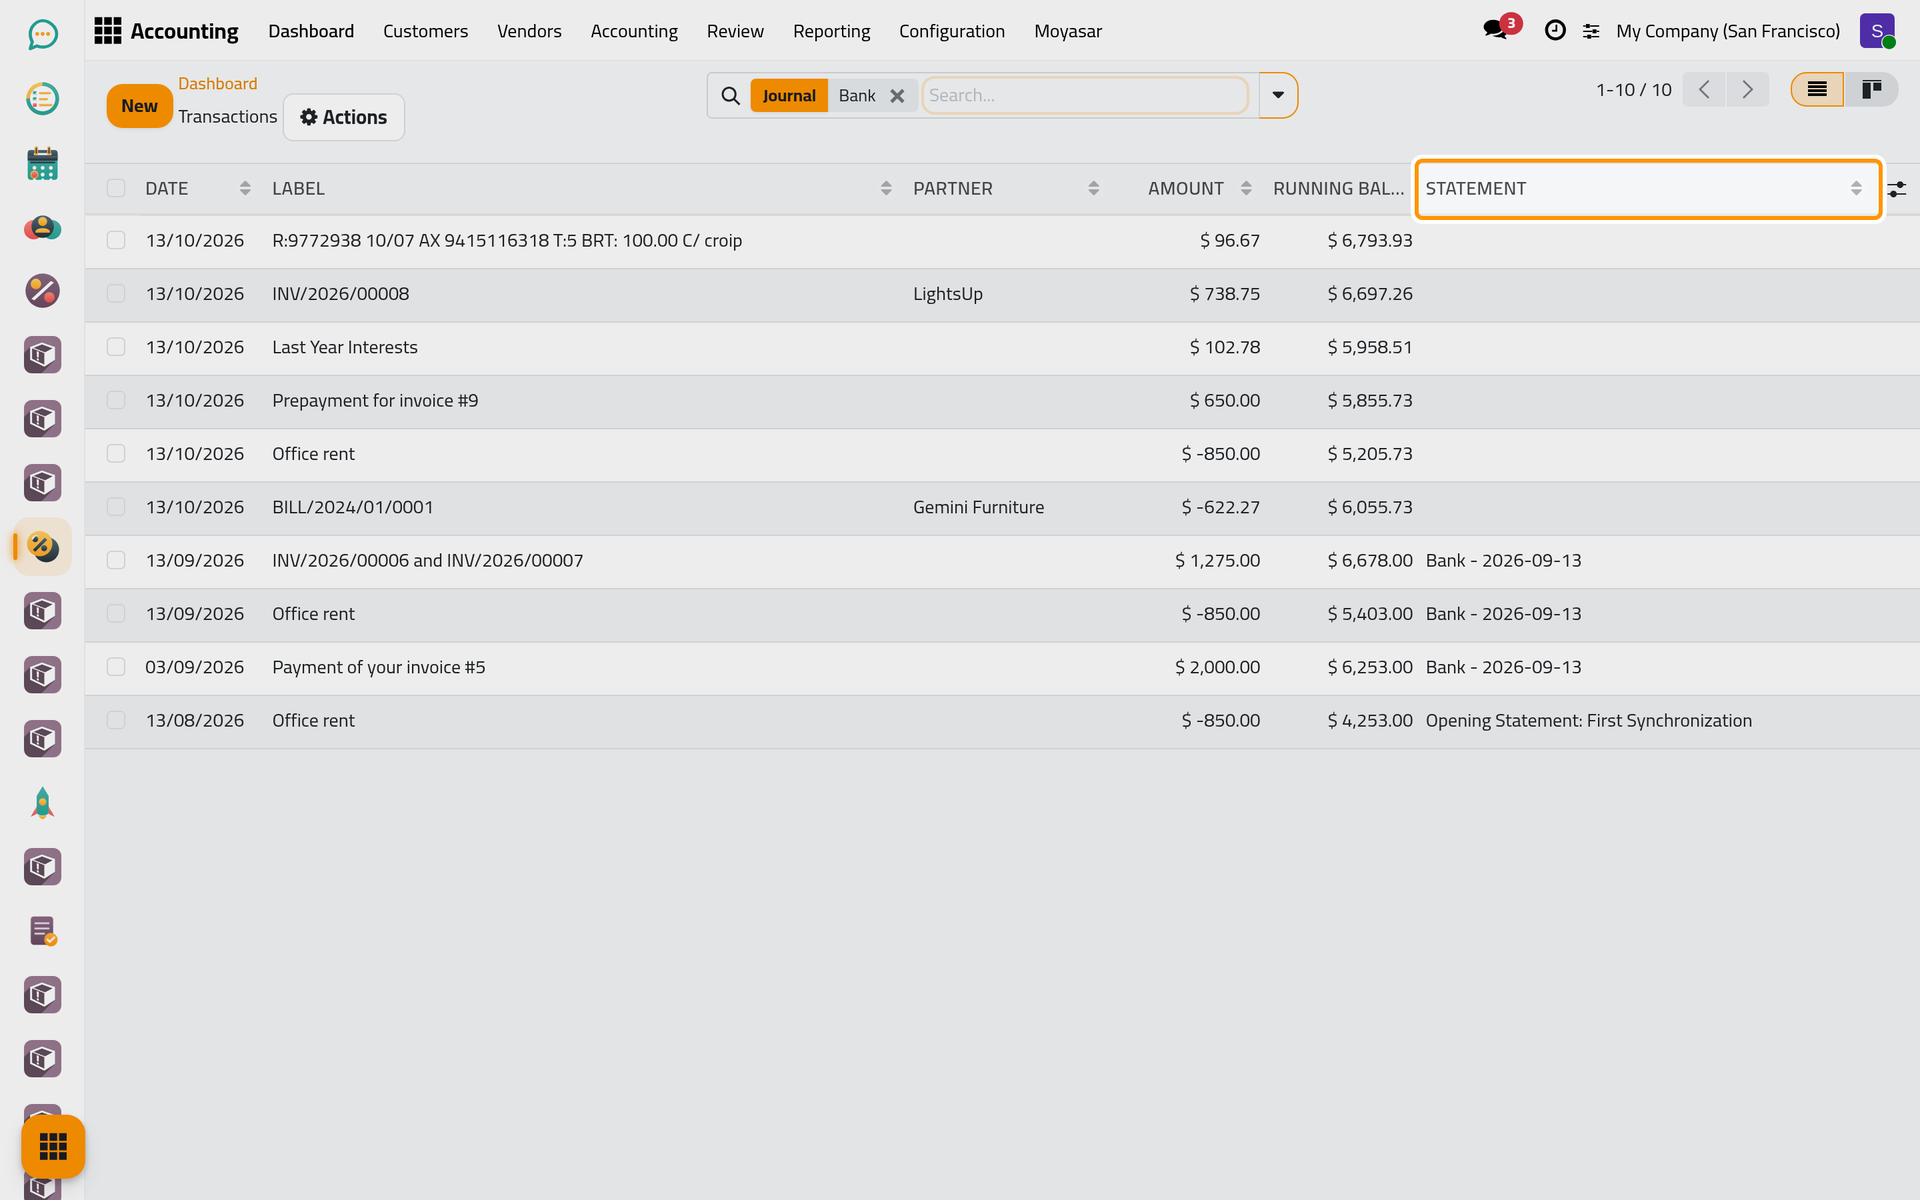Click the sliders settings icon in the top bar
The width and height of the screenshot is (1920, 1200).
tap(1591, 32)
